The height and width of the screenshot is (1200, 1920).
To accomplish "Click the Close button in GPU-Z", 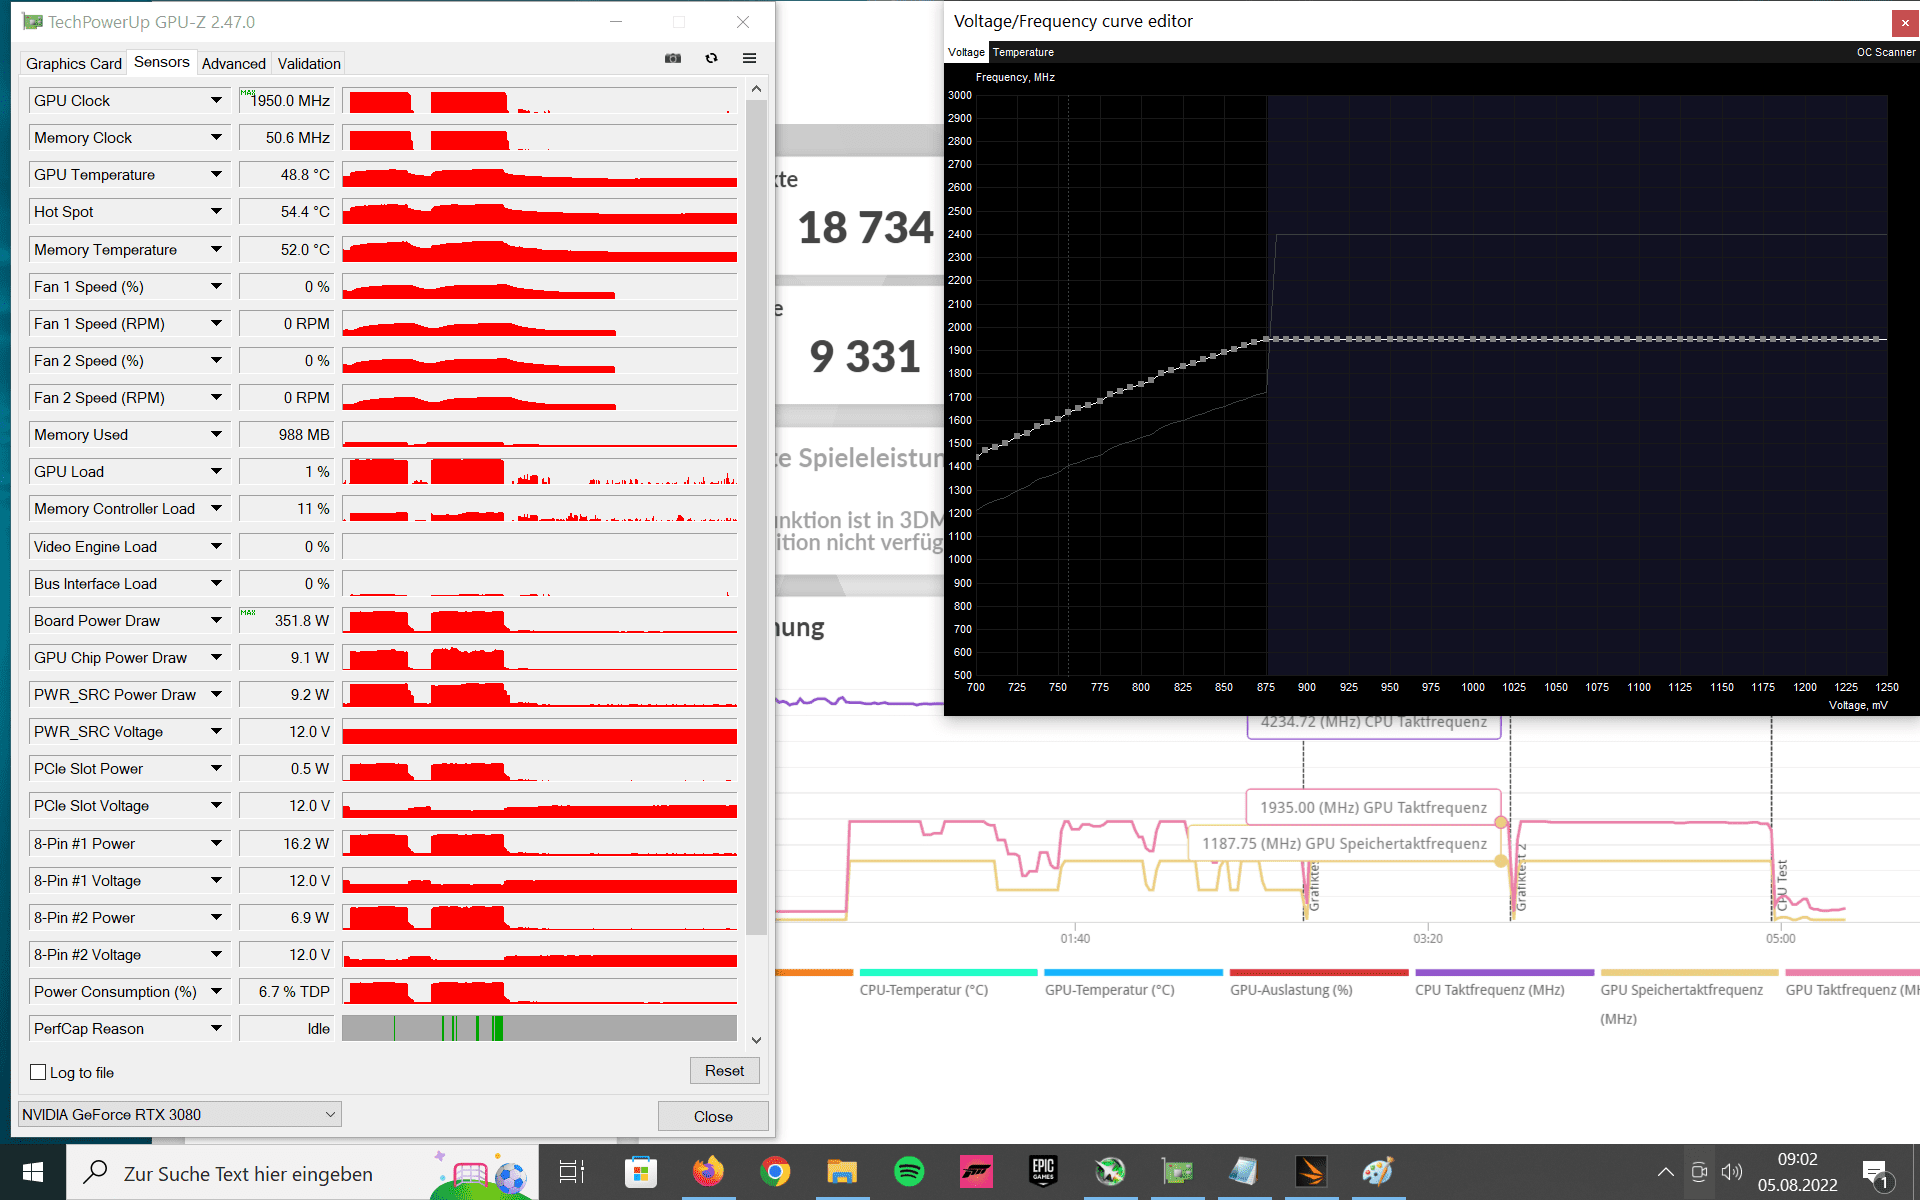I will point(713,1116).
